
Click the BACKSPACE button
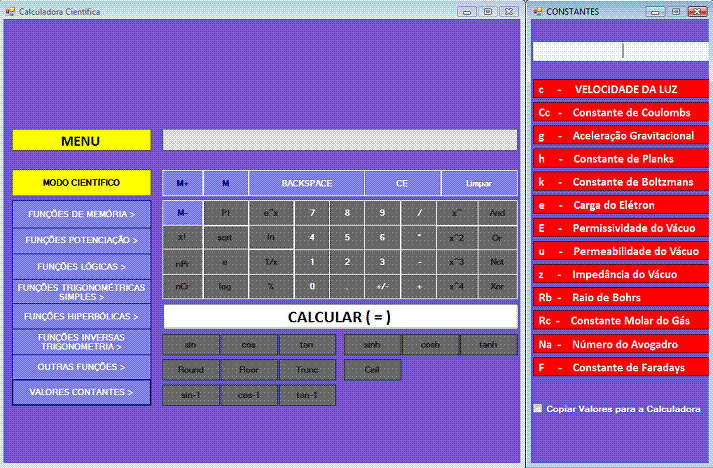pos(306,183)
